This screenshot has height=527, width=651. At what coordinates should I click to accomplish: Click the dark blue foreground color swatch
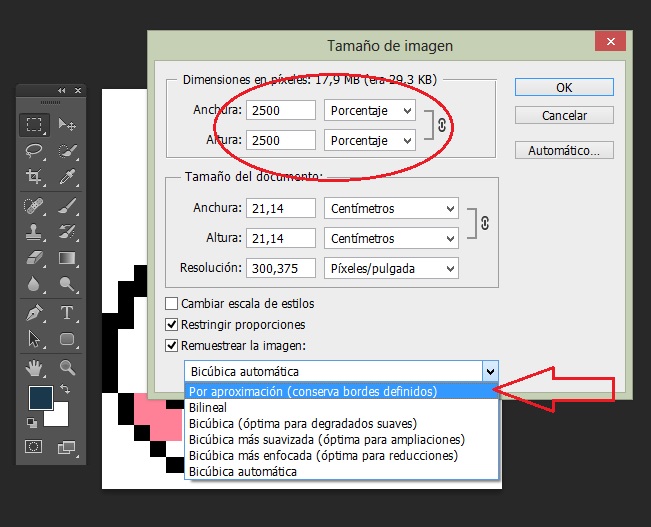(x=41, y=398)
